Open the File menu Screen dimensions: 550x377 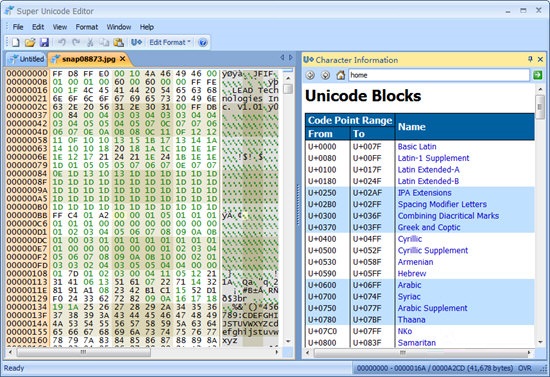click(18, 27)
